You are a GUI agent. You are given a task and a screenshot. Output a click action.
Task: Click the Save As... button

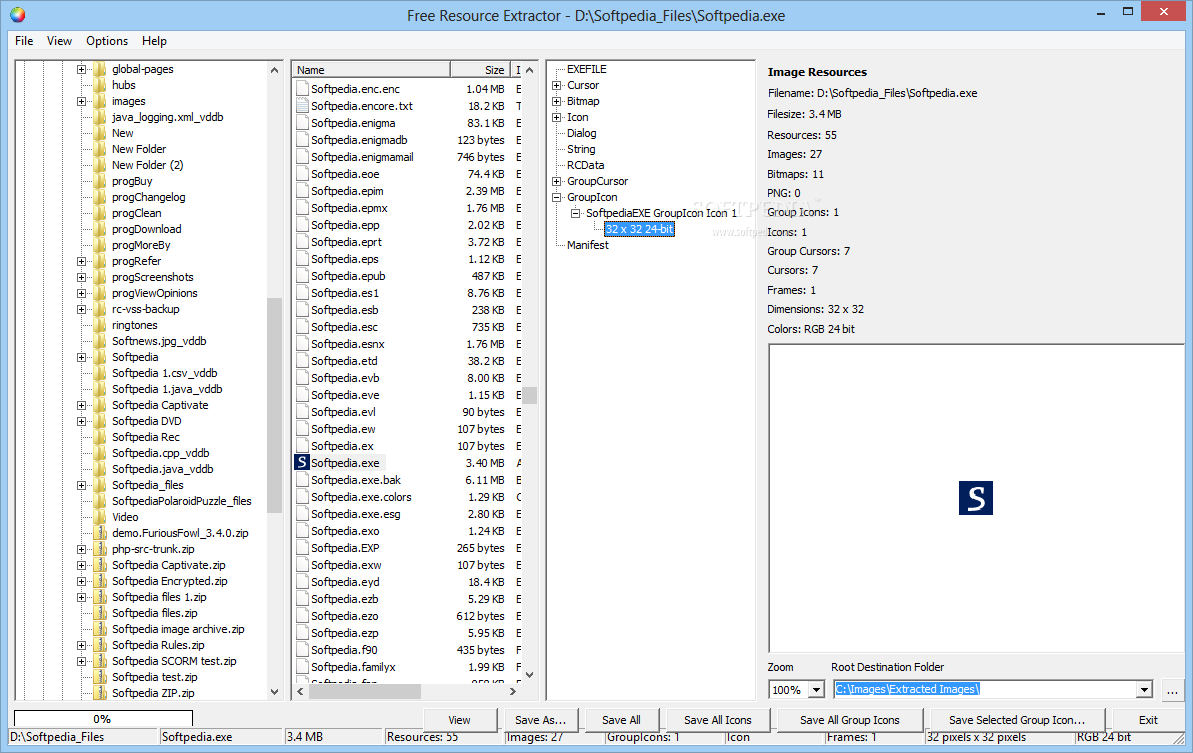[540, 720]
